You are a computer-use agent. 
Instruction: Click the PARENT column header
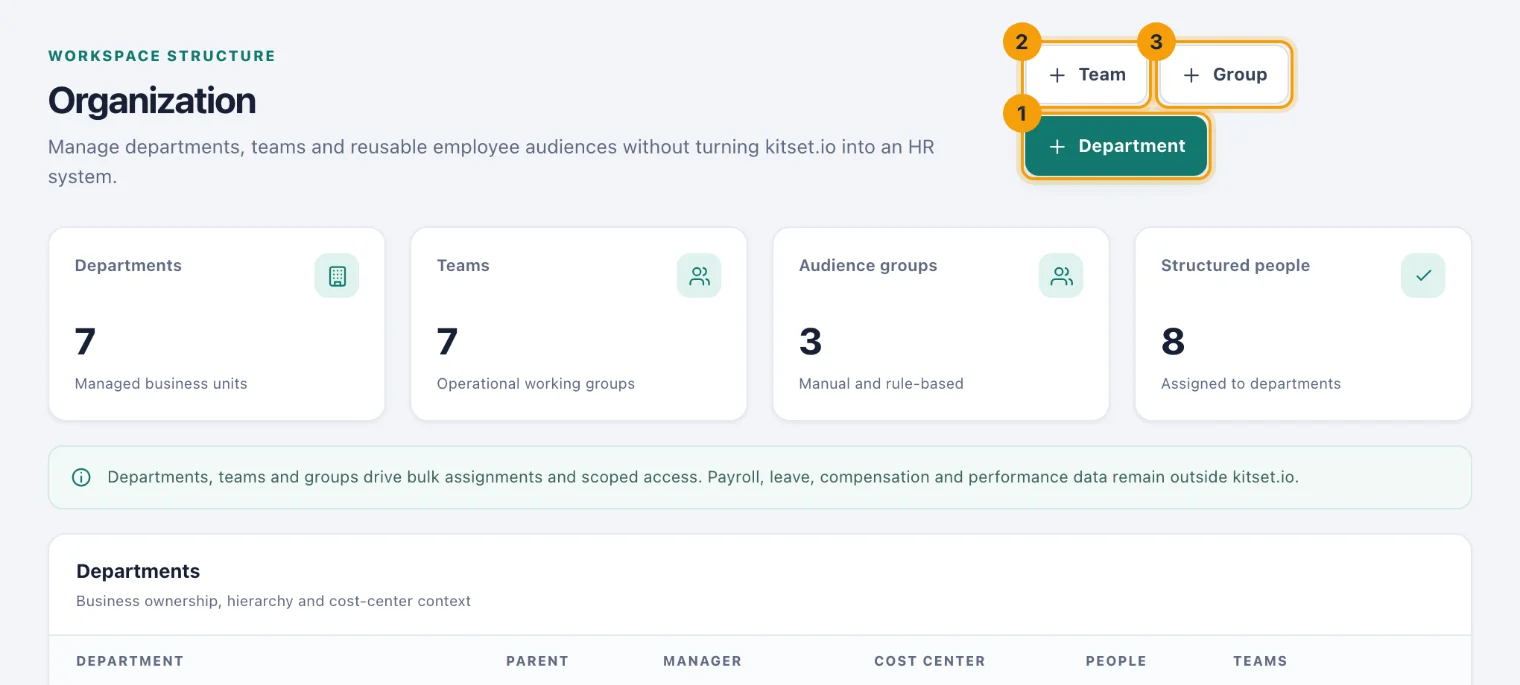(537, 661)
